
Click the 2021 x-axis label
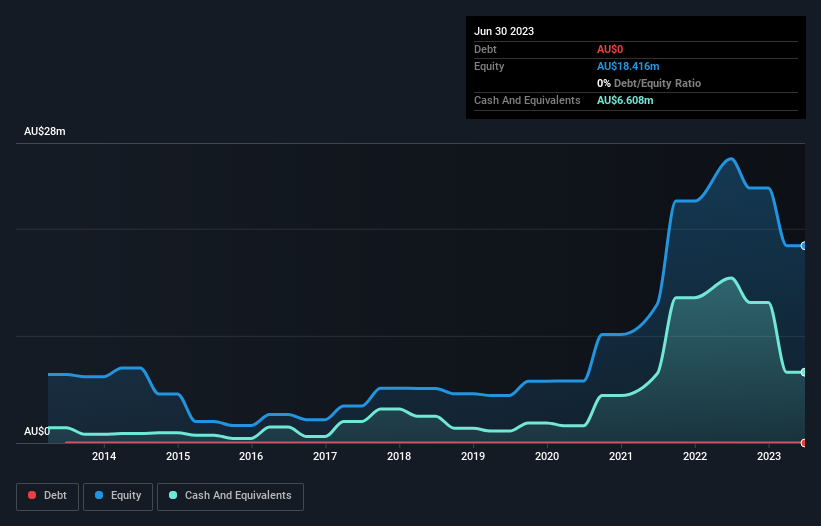tap(621, 456)
